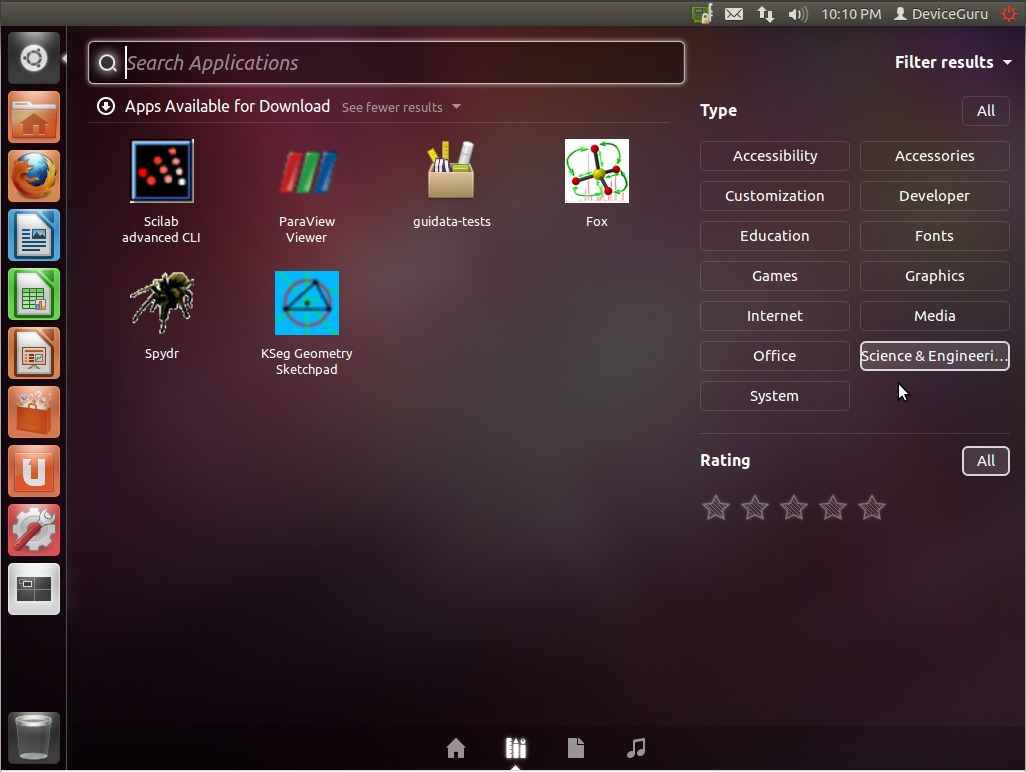Open the 10:10 PM clock menu
Screen dimensions: 1026x772
click(x=851, y=14)
